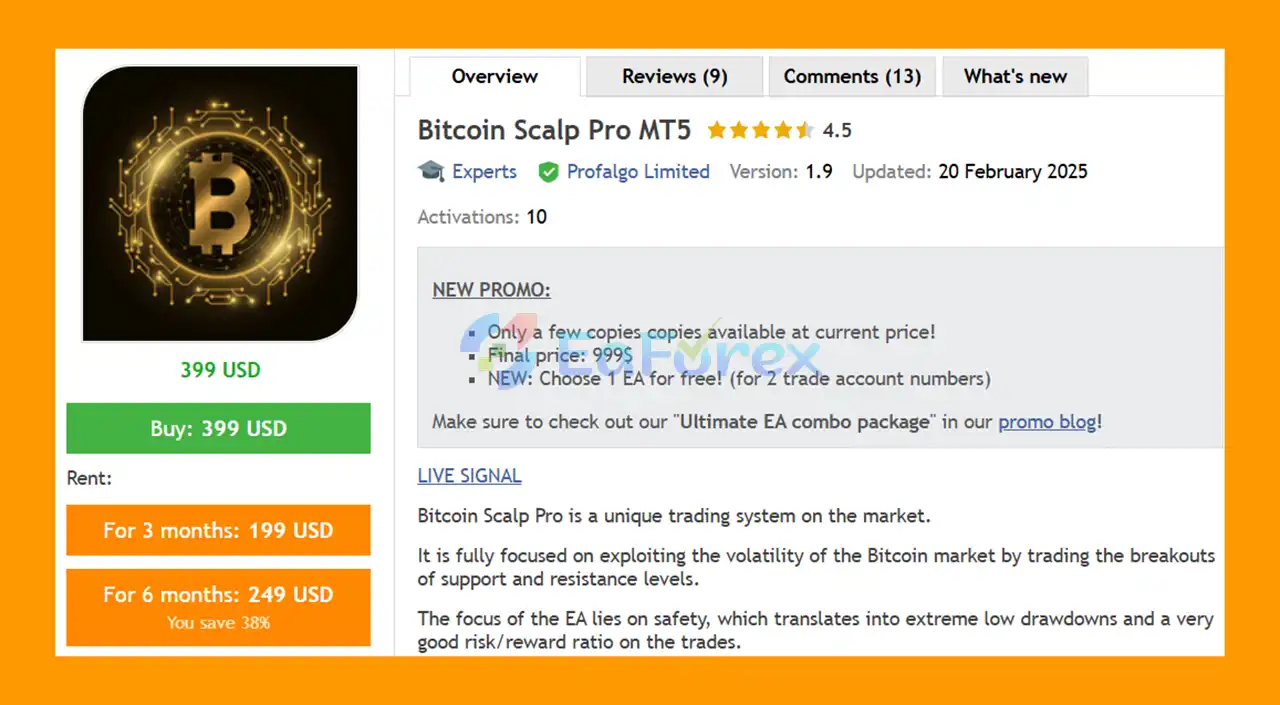The image size is (1280, 705).
Task: Click the green 399 USD price text
Action: tap(220, 370)
